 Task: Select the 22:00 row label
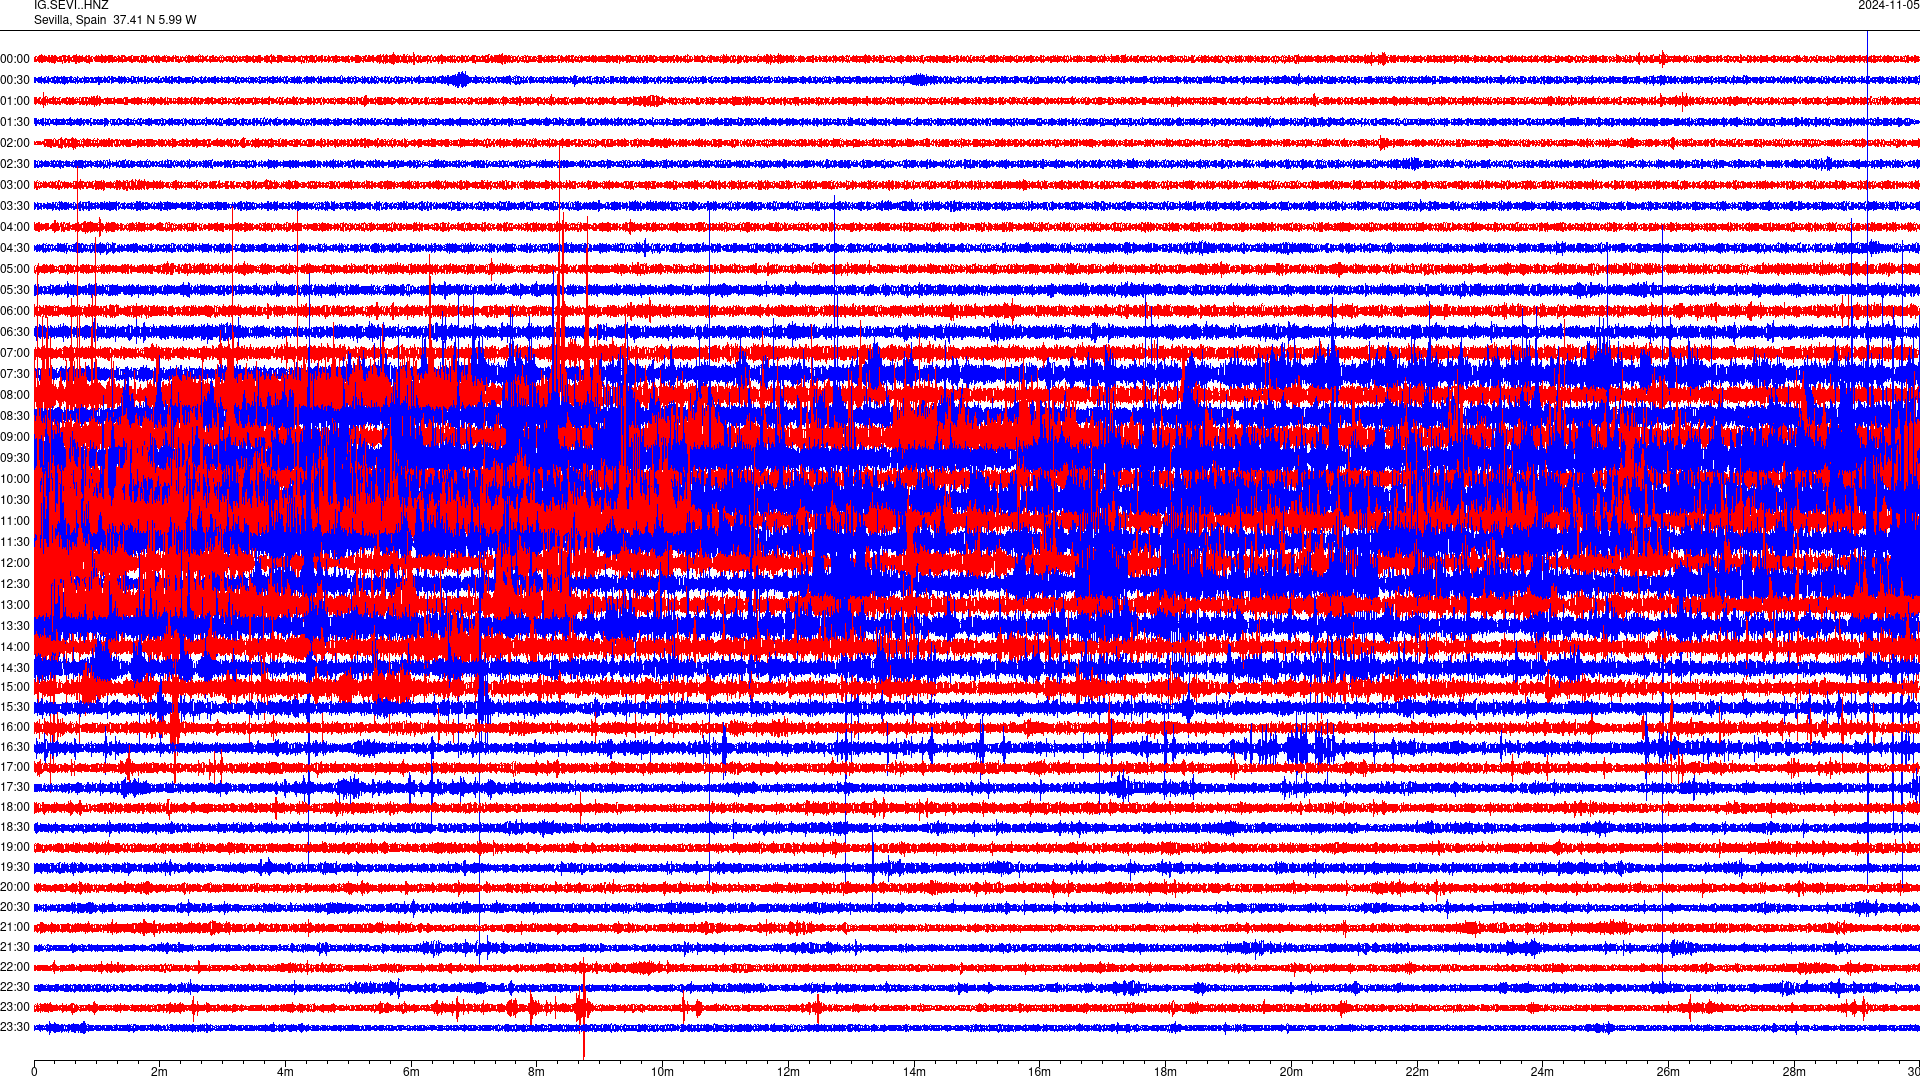point(15,967)
